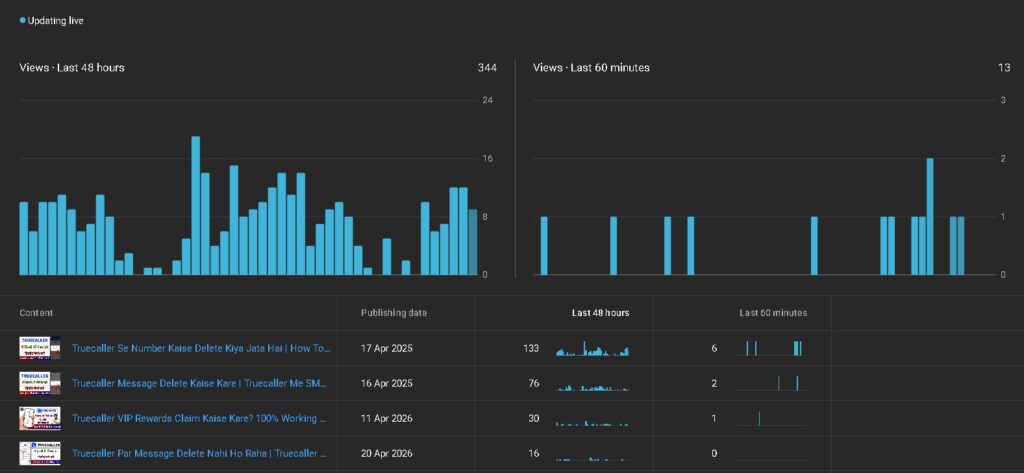Sort by the Last 48 hours column header
The image size is (1024, 473).
pyautogui.click(x=600, y=313)
